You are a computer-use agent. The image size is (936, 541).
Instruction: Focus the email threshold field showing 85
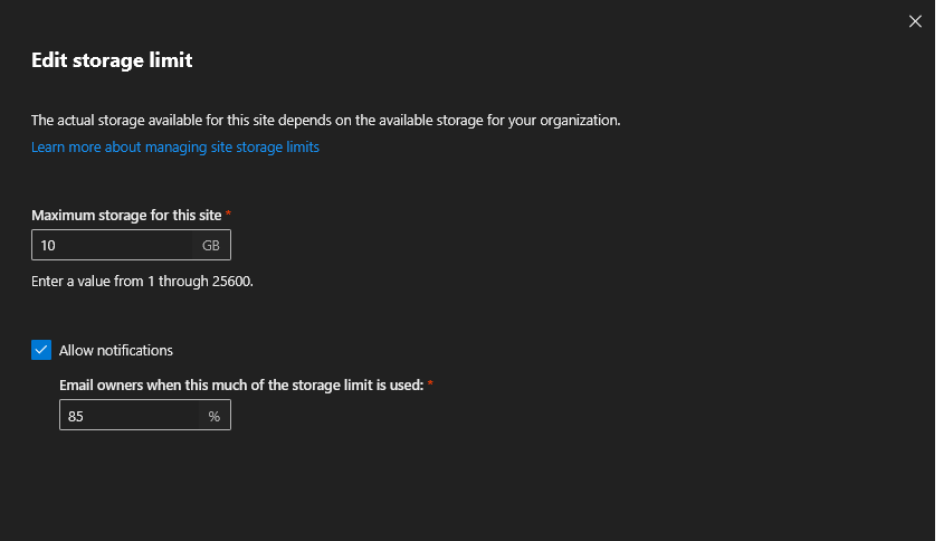click(130, 415)
